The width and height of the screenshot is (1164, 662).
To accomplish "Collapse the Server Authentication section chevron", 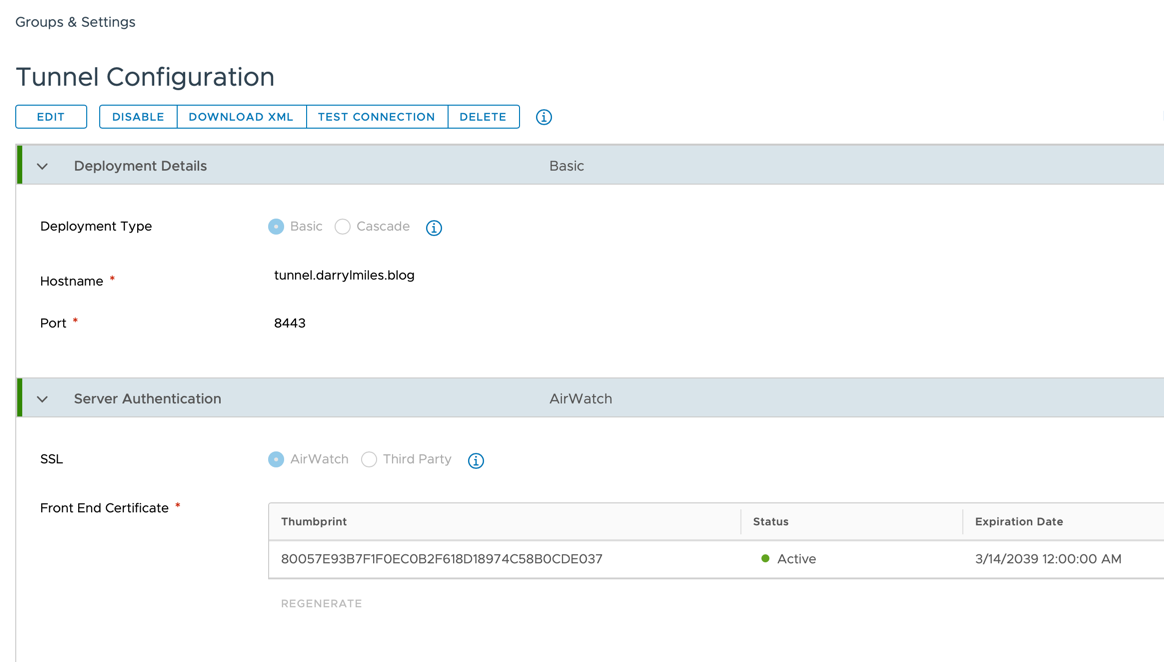I will pyautogui.click(x=42, y=399).
